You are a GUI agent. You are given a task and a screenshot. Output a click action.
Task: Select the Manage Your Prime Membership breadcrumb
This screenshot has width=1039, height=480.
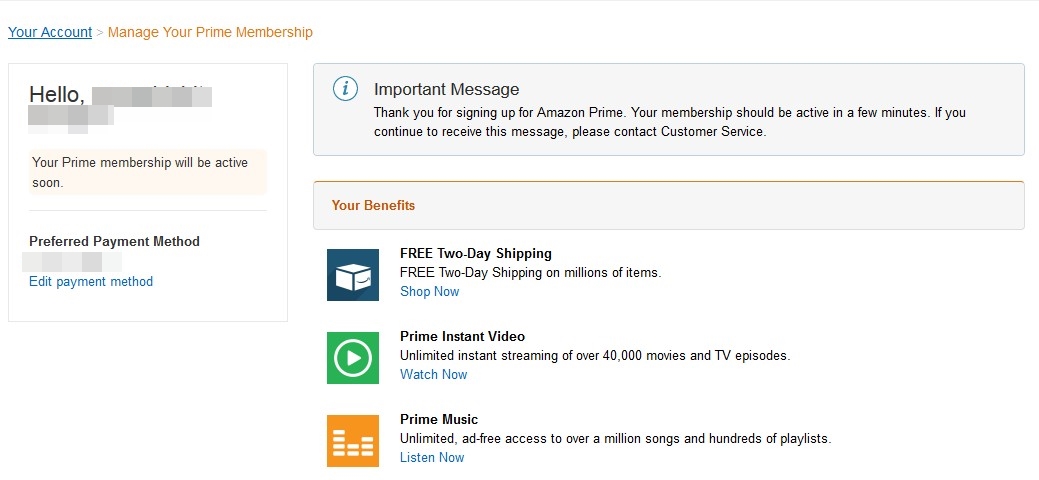210,32
